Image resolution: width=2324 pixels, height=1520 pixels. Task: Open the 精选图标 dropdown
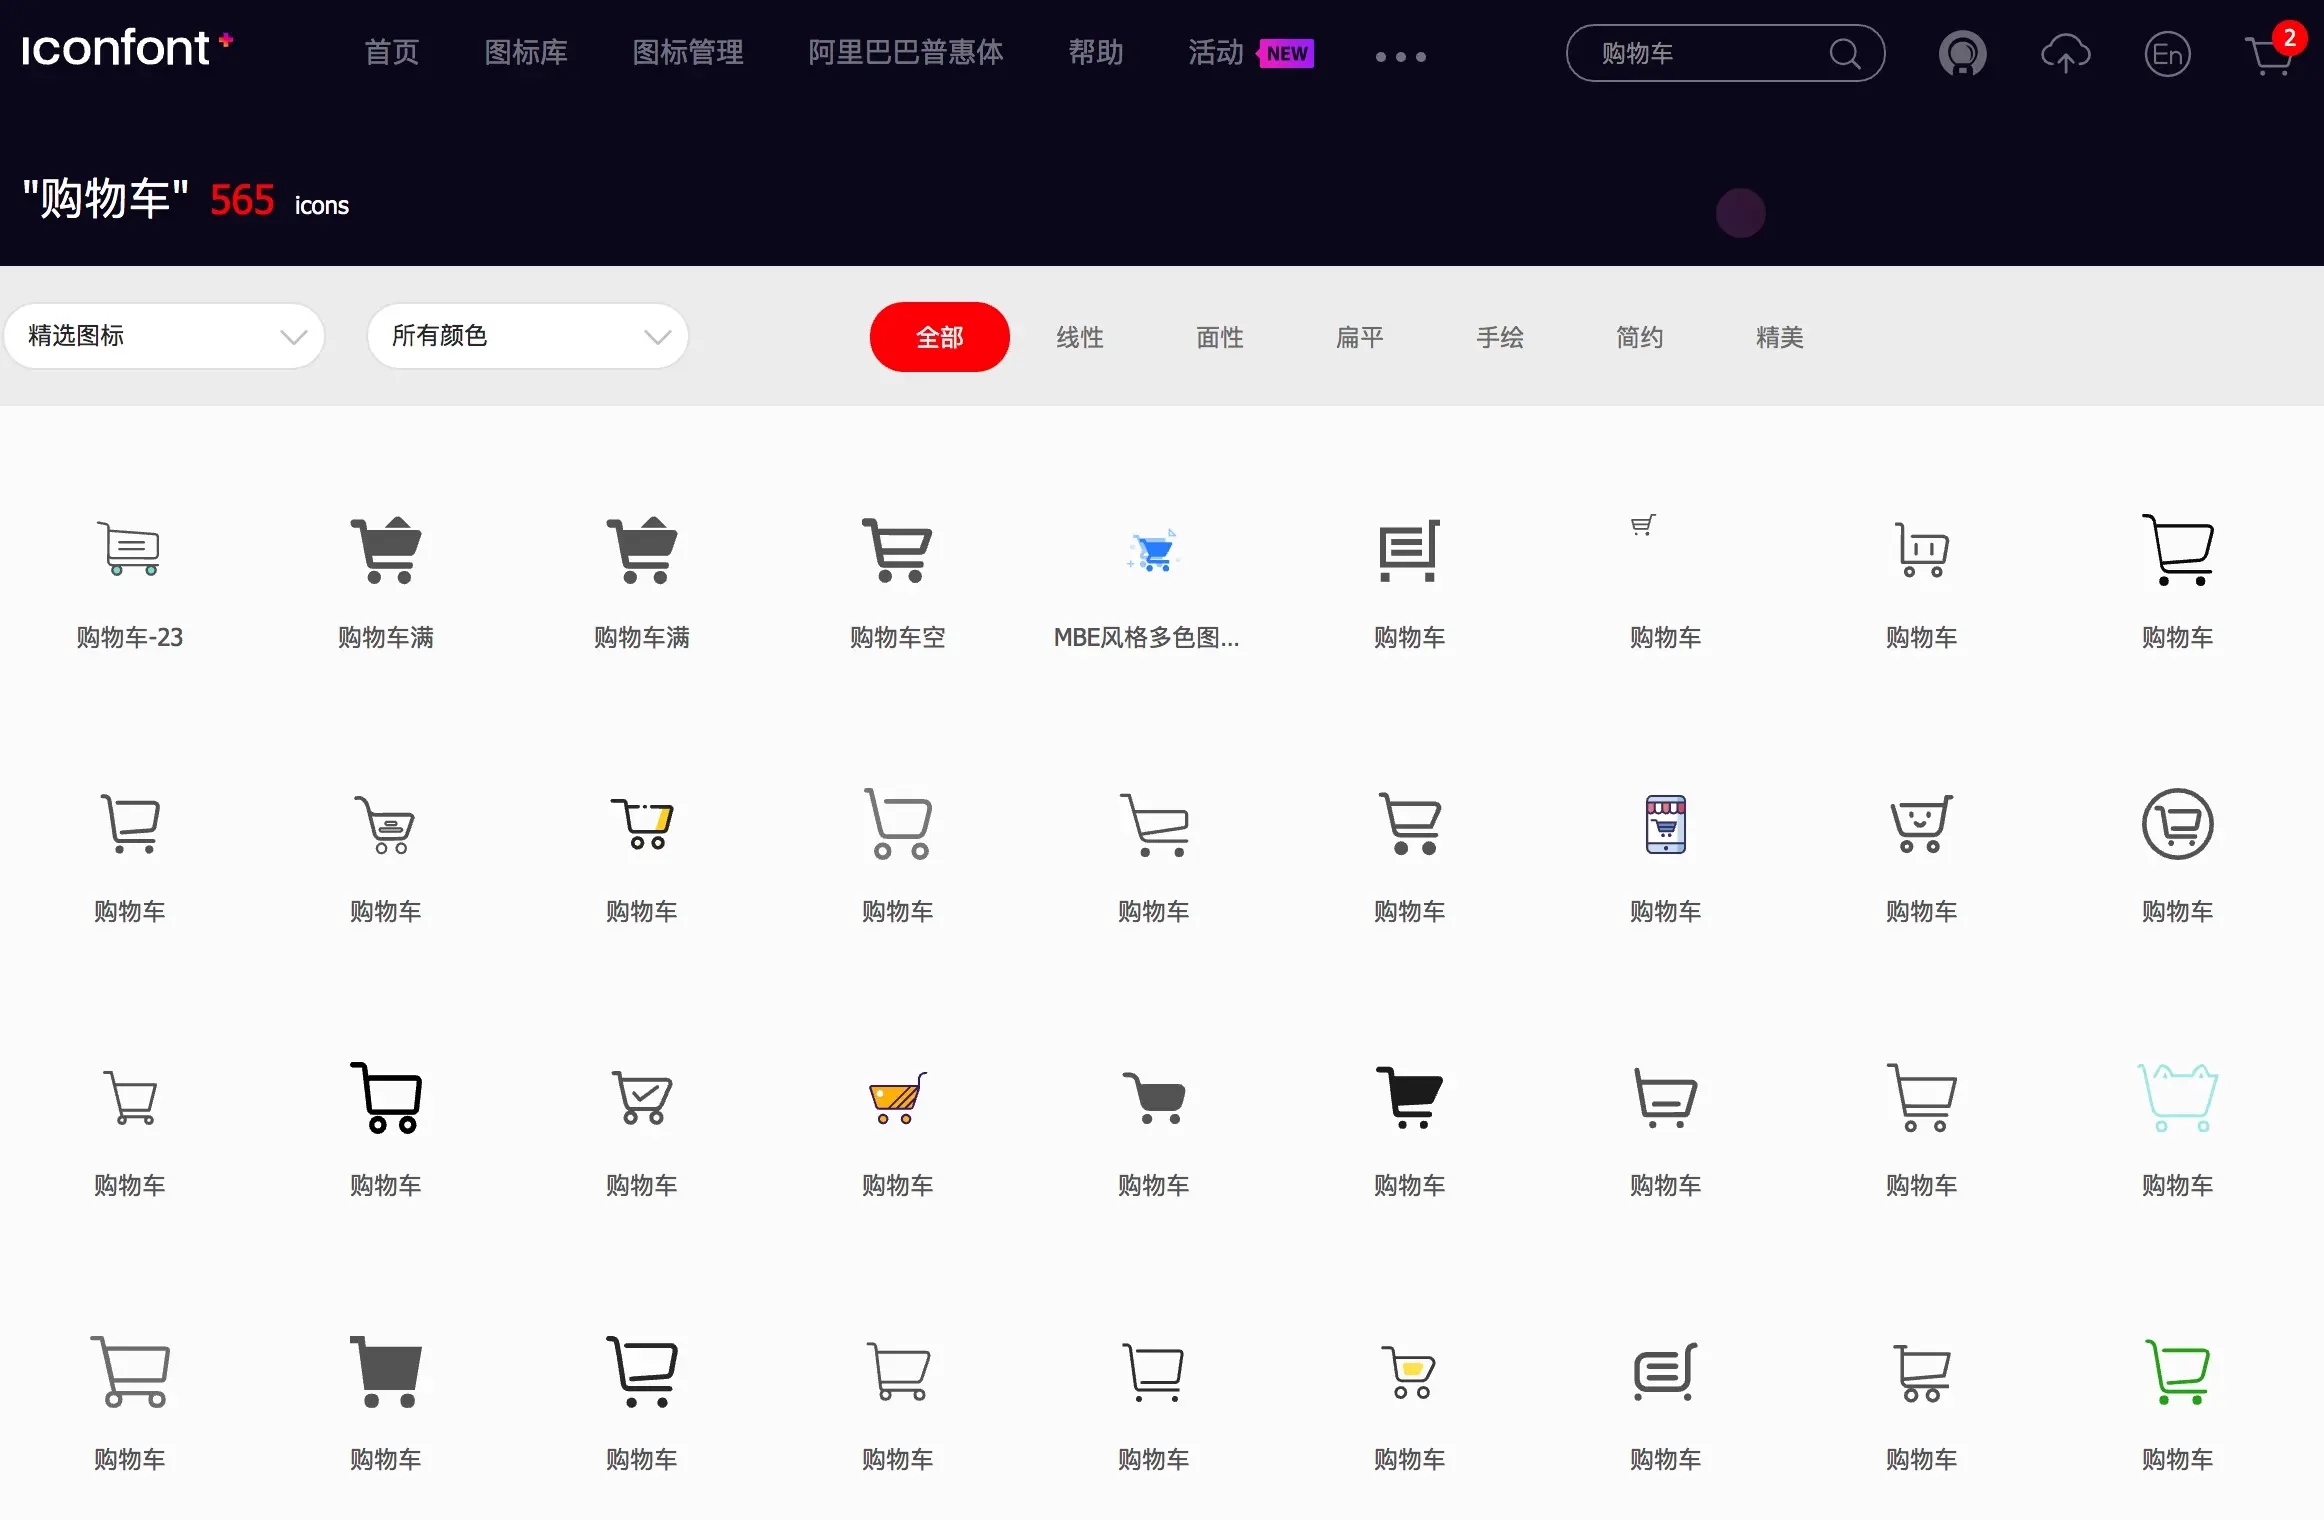(165, 336)
